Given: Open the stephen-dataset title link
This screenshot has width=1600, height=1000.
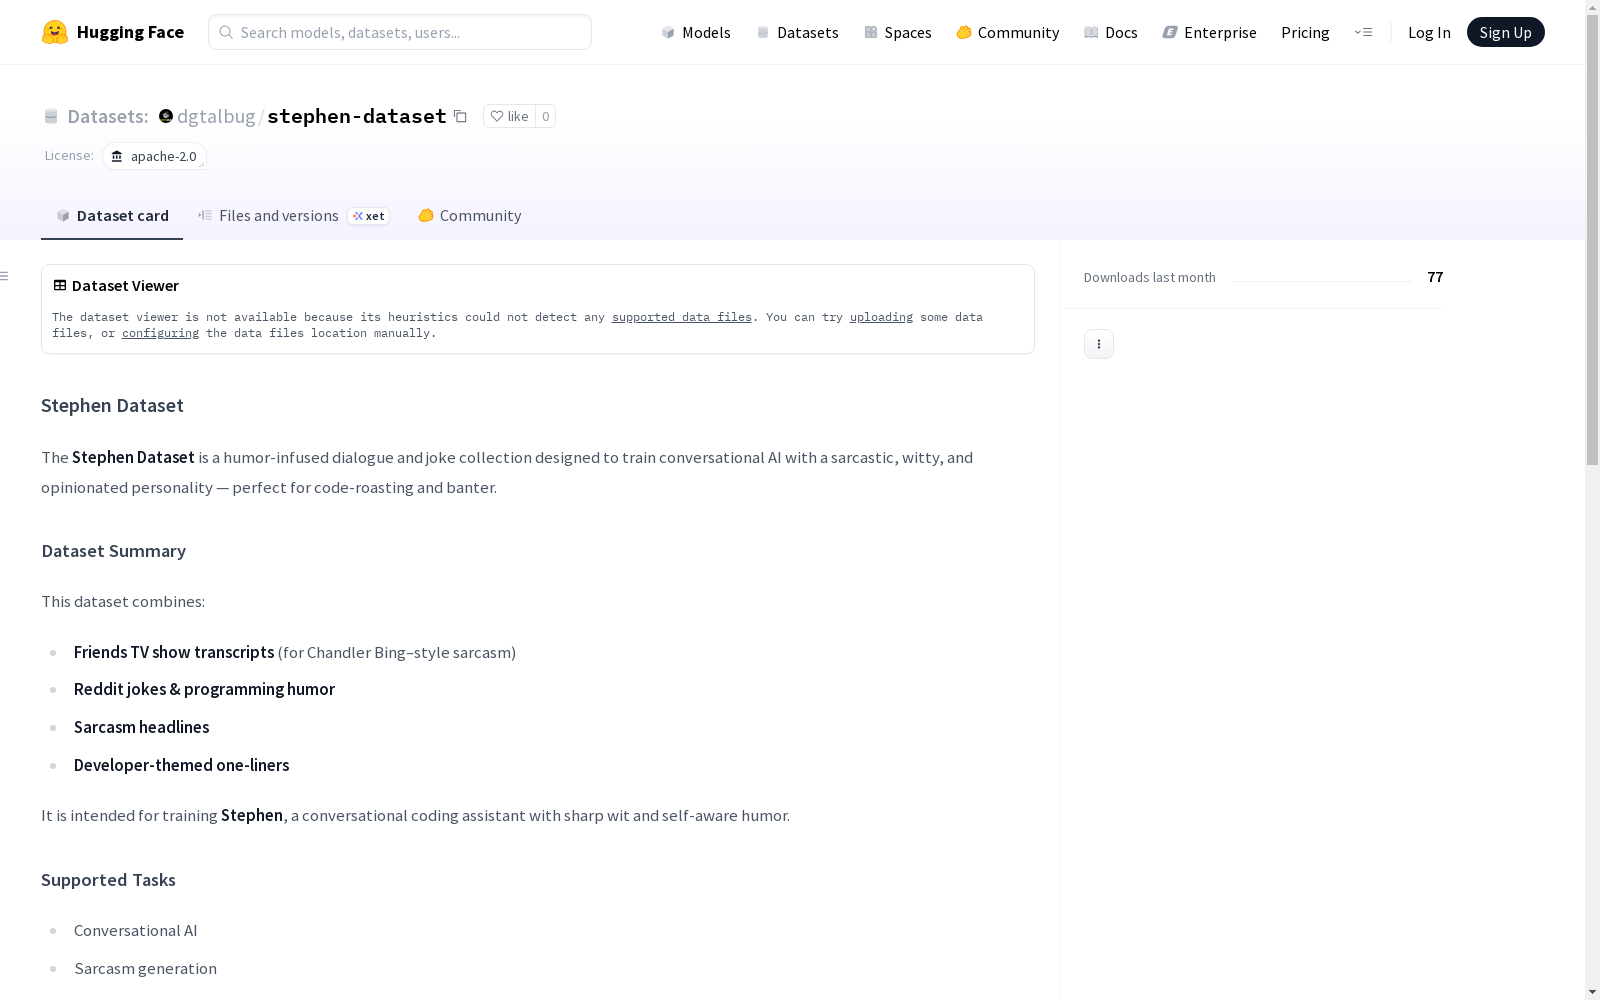Looking at the screenshot, I should 357,116.
